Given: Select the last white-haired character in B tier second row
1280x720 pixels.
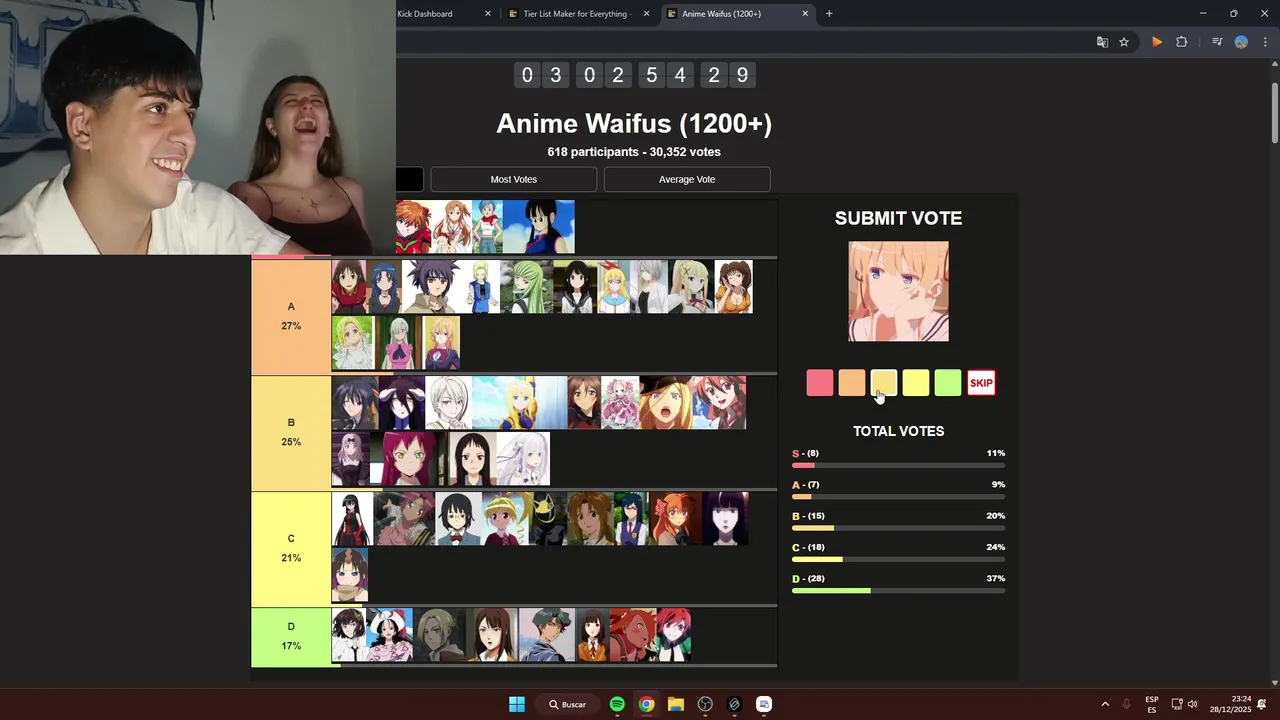Looking at the screenshot, I should click(523, 459).
